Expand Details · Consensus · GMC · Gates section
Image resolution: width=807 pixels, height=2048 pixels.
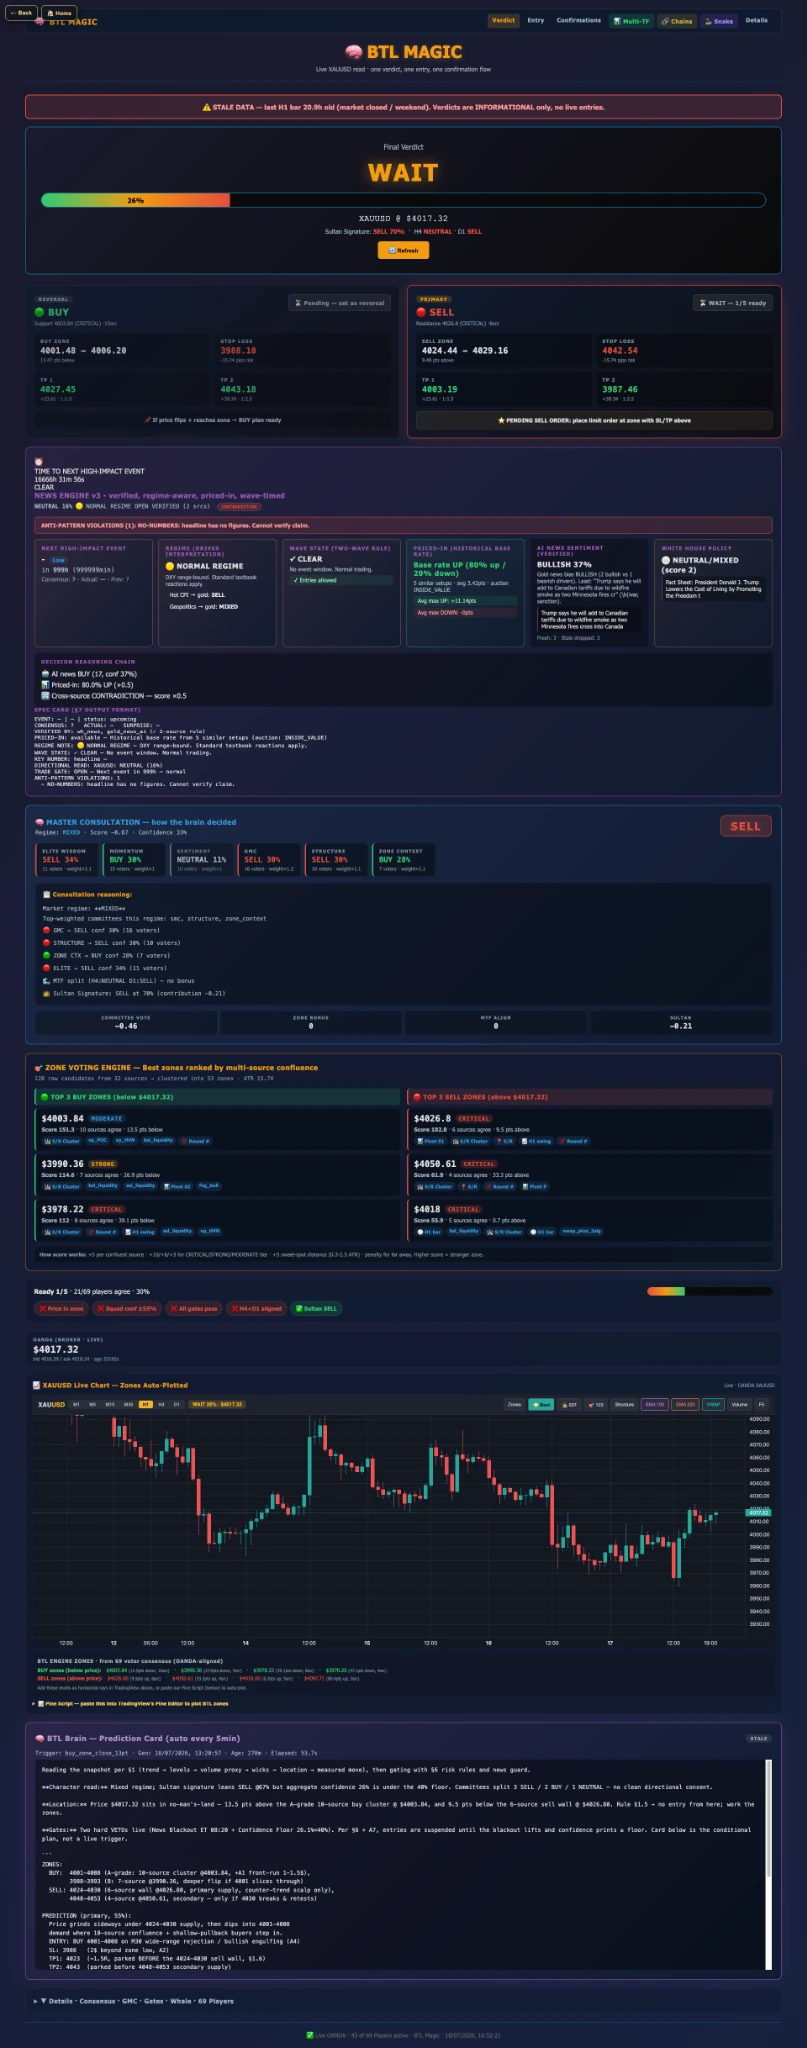click(133, 2001)
